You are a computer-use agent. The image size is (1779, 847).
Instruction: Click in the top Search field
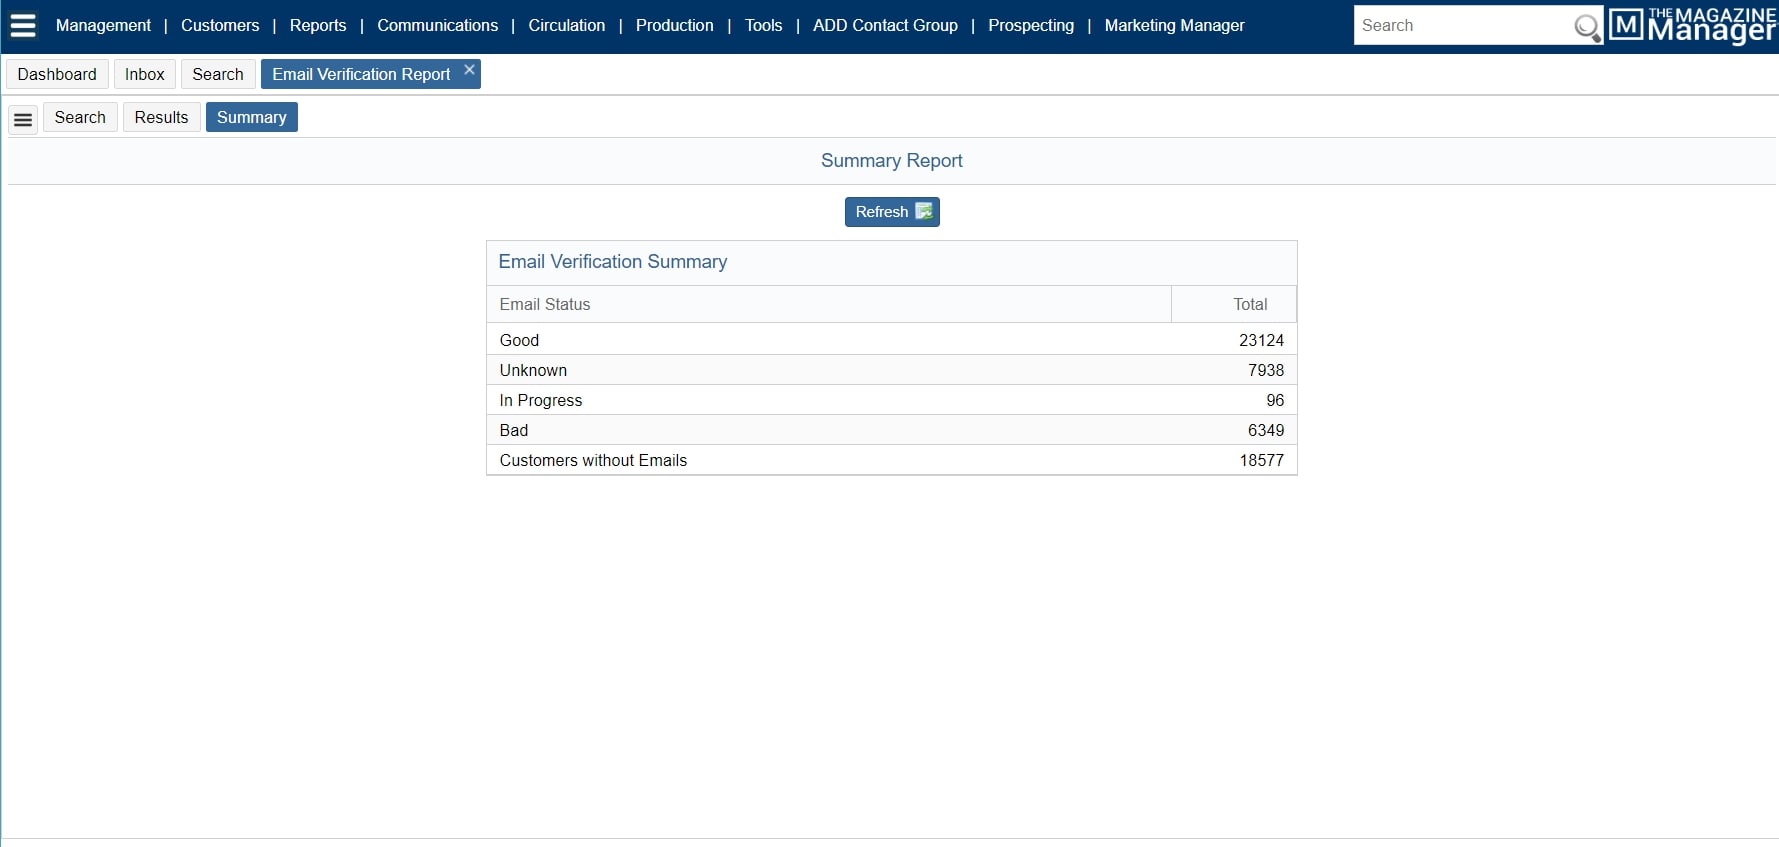(x=1460, y=26)
